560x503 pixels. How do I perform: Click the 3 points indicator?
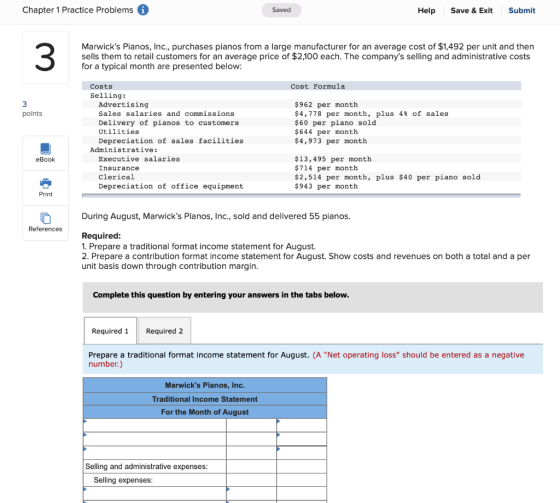point(32,109)
